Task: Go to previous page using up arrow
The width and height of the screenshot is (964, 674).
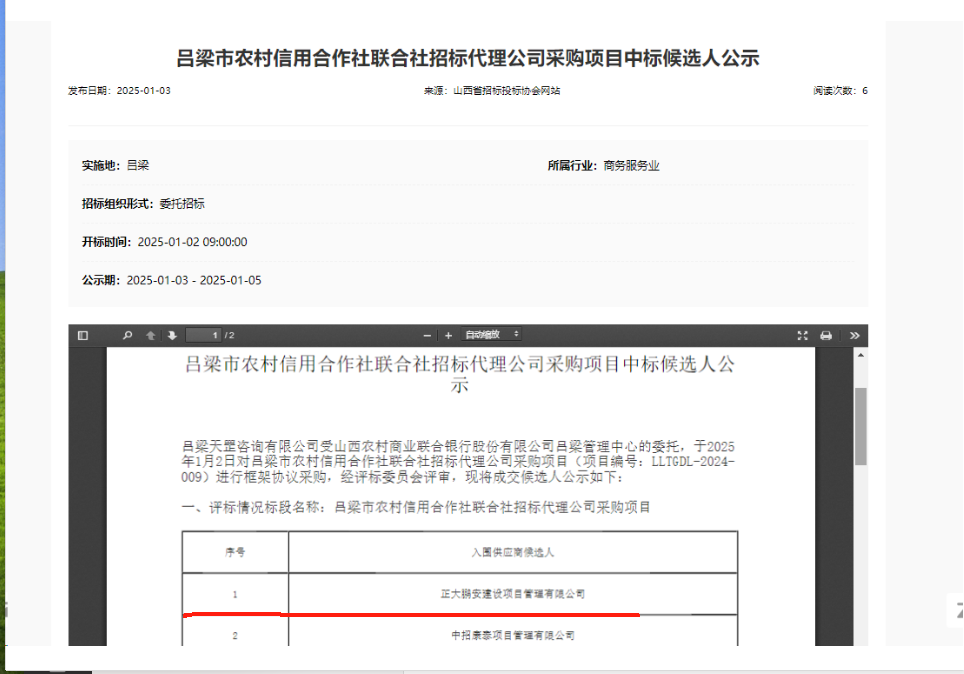Action: point(151,335)
